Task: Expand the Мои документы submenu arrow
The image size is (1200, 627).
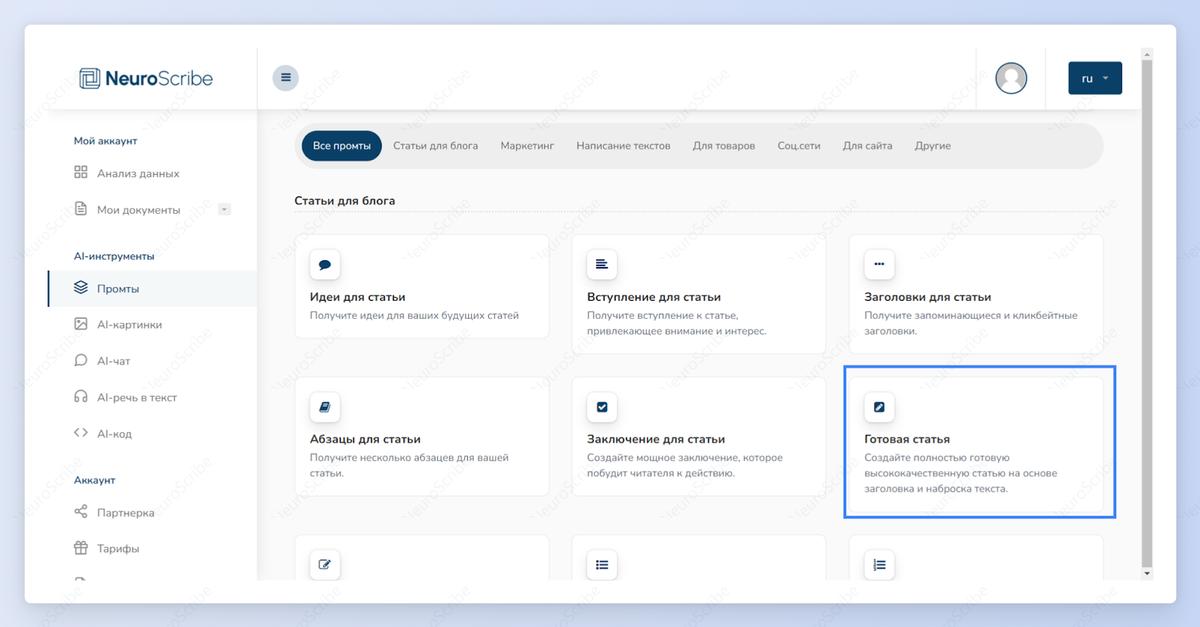Action: 224,209
